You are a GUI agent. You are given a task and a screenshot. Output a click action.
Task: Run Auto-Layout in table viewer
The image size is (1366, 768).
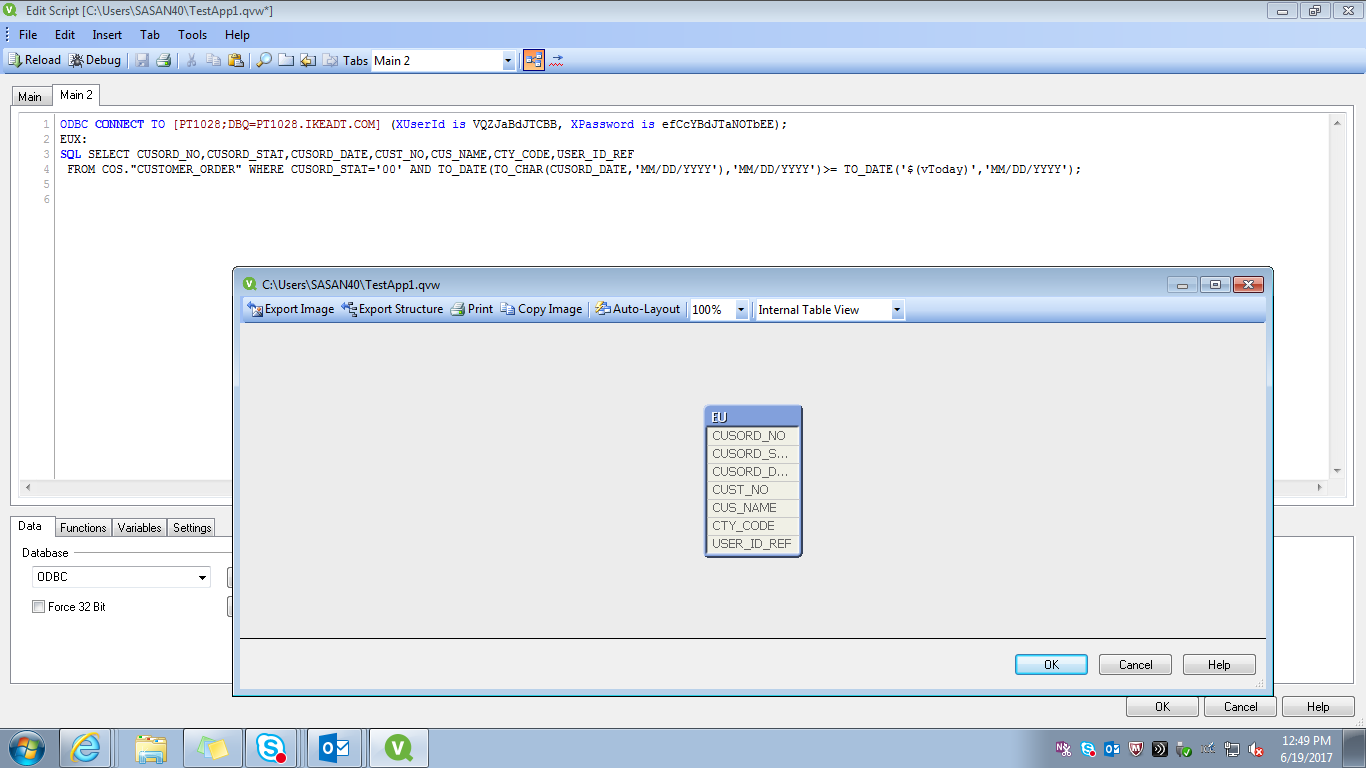click(638, 309)
